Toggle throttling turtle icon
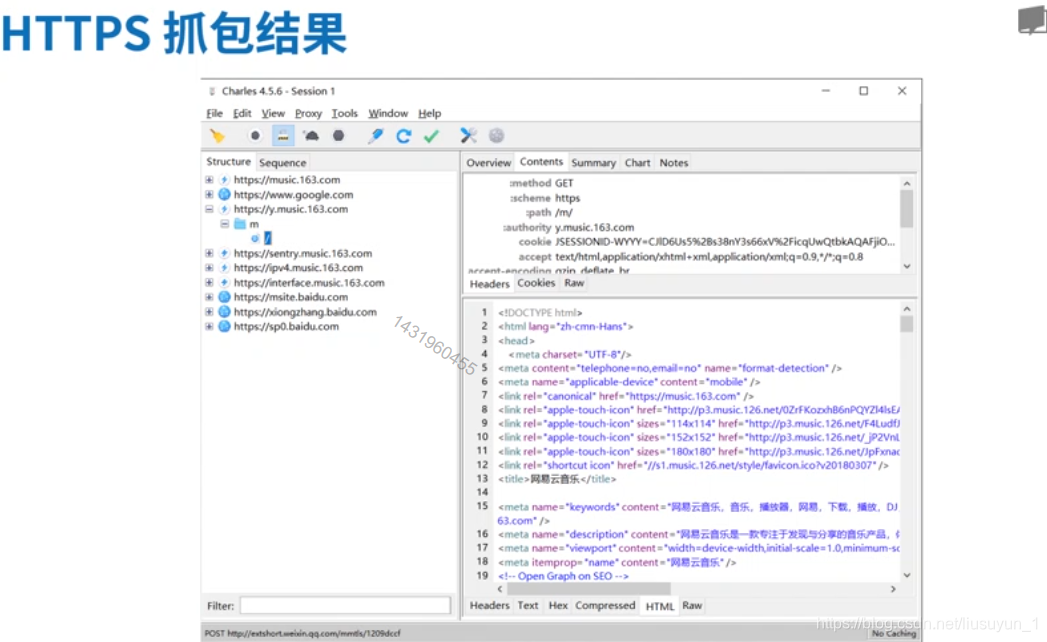 pyautogui.click(x=311, y=136)
